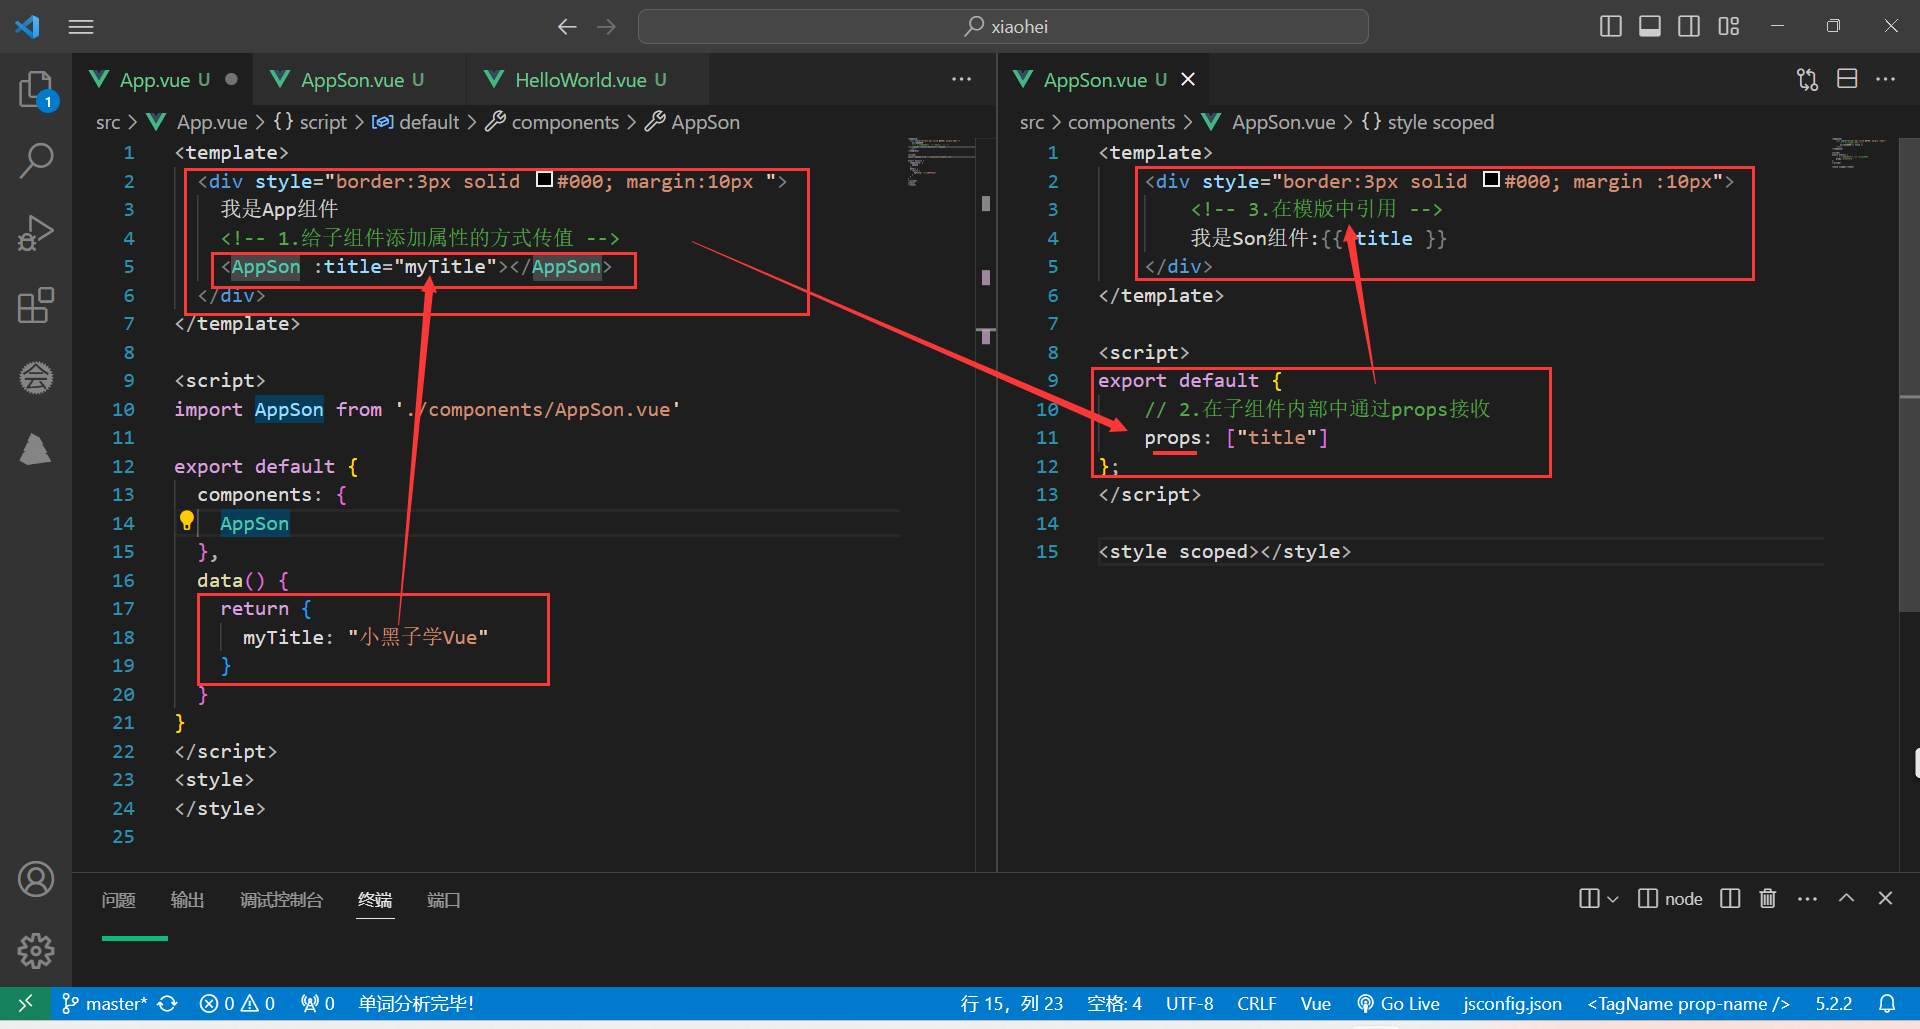Go forward using navigation arrow
The width and height of the screenshot is (1920, 1029).
click(x=606, y=27)
